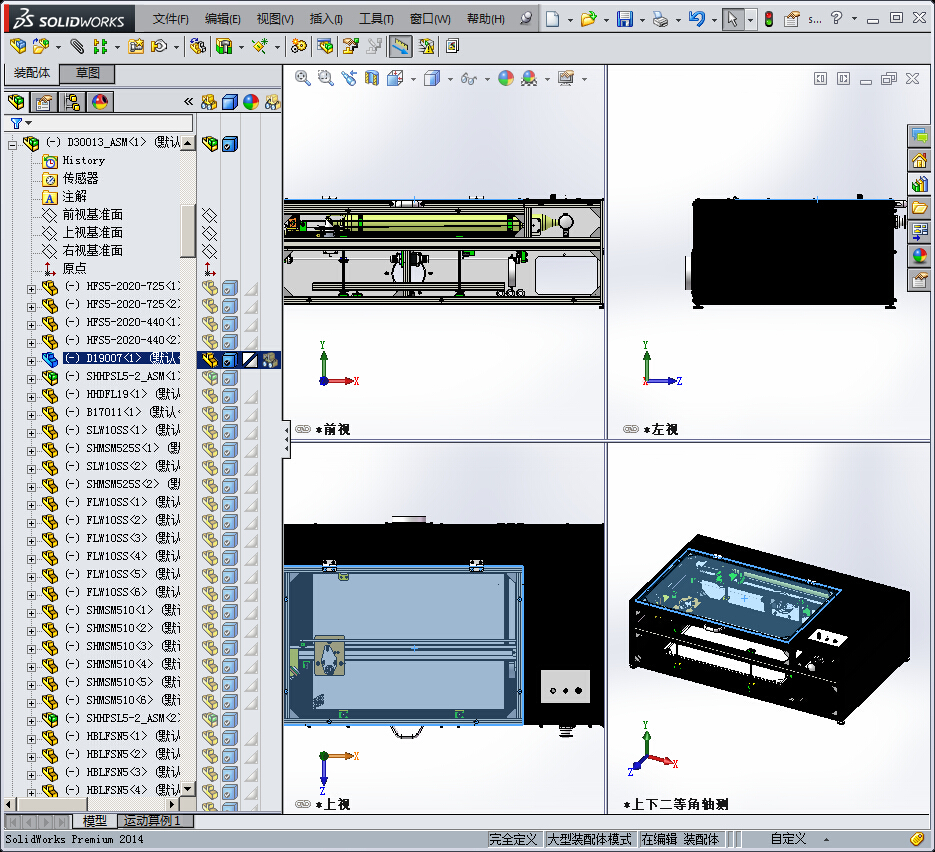
Task: Click the New document icon
Action: coord(553,19)
